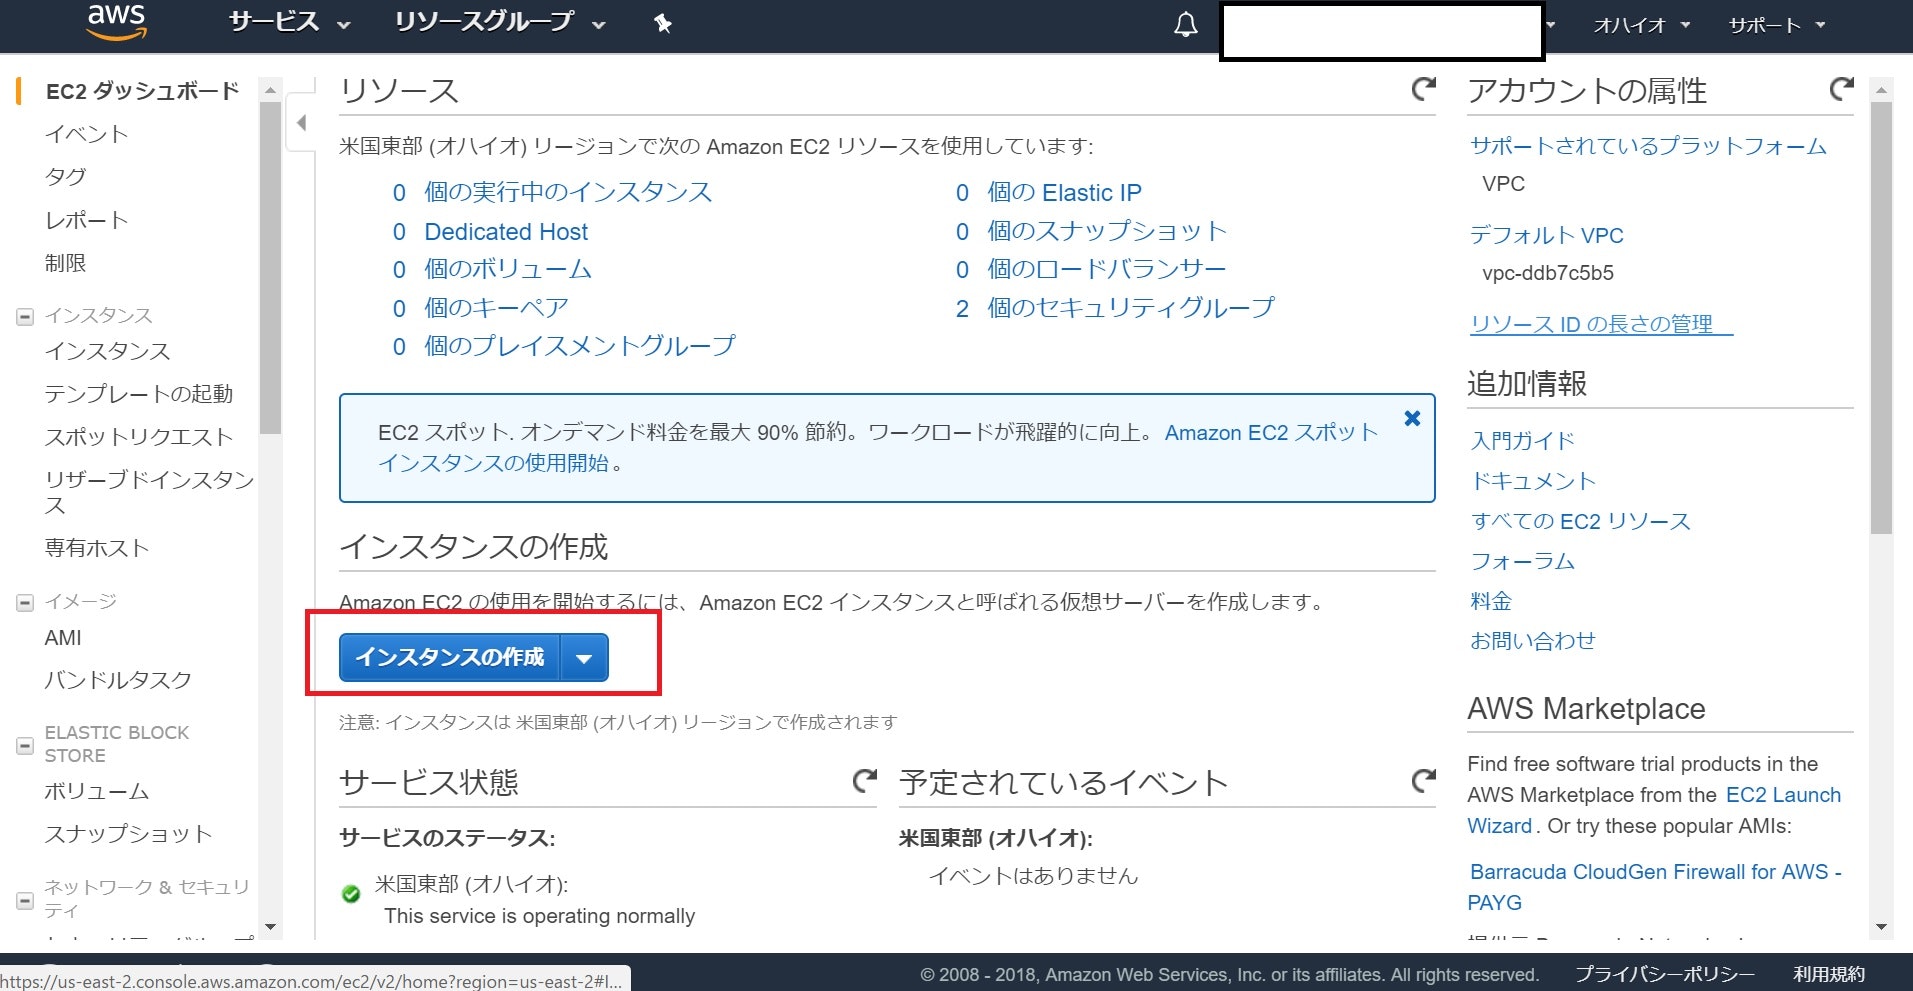This screenshot has height=991, width=1913.
Task: Open the オハイオ region dropdown
Action: (x=1641, y=25)
